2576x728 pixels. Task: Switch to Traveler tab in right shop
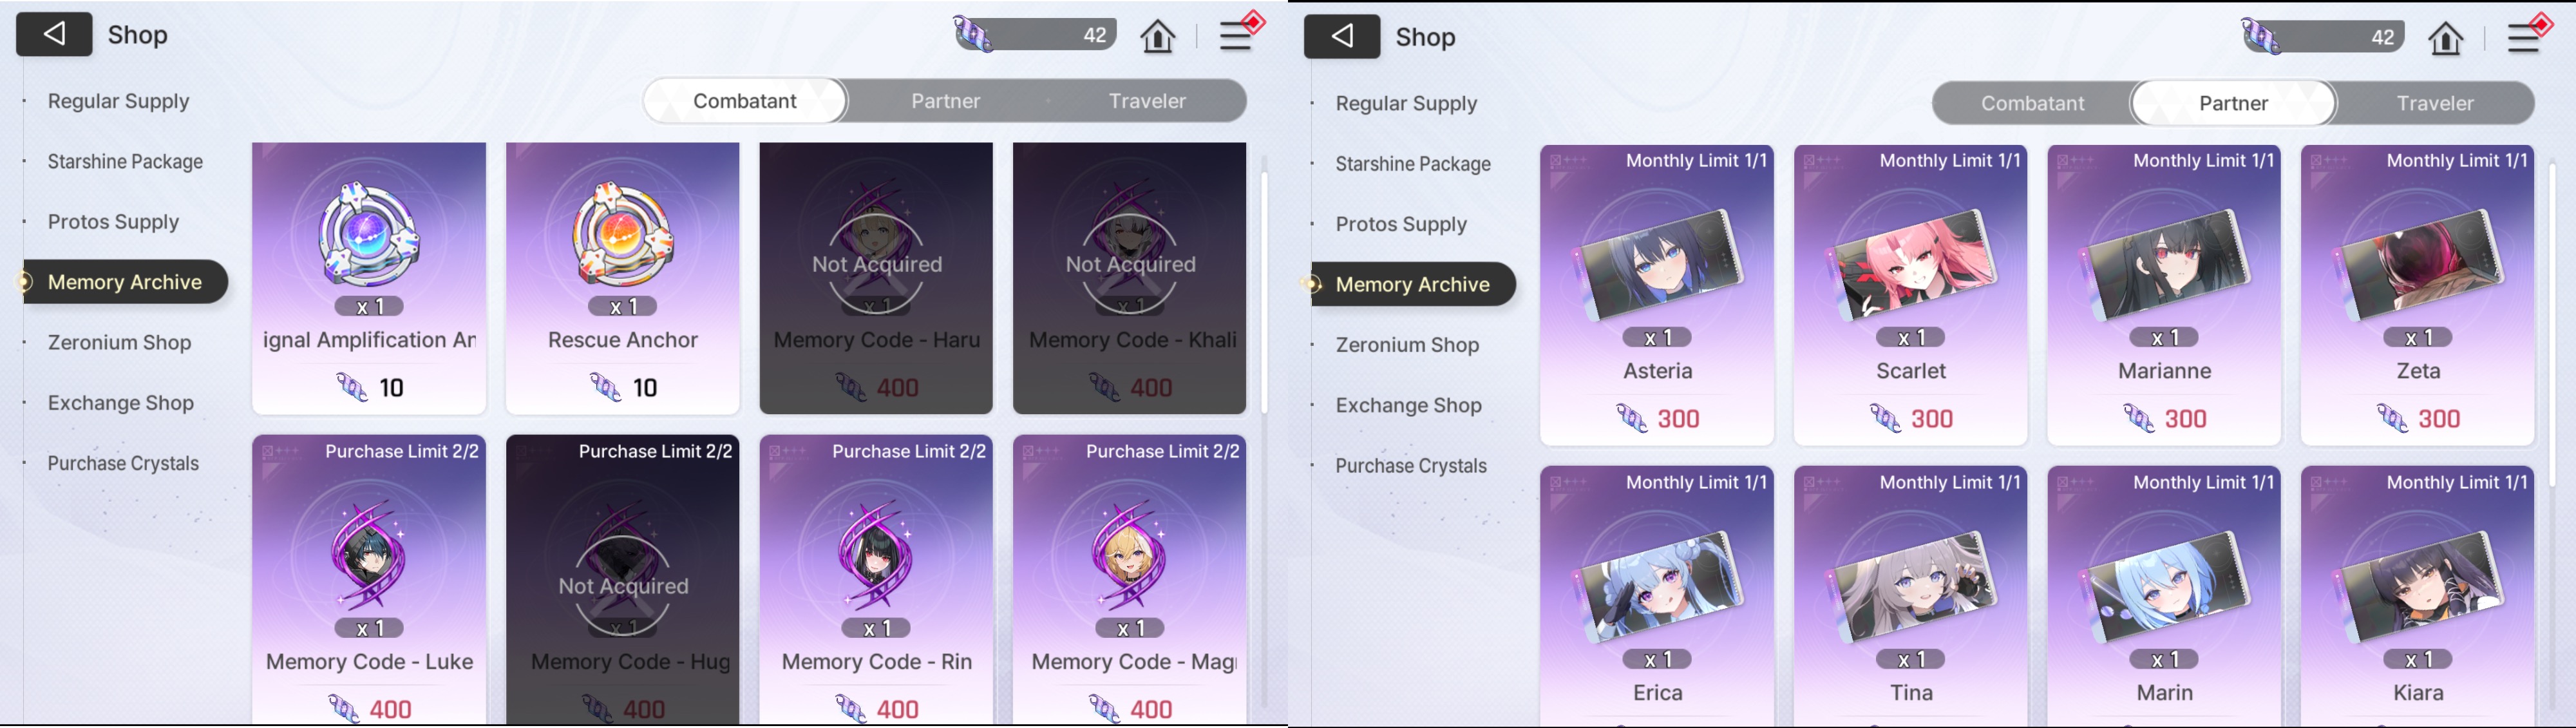2434,103
